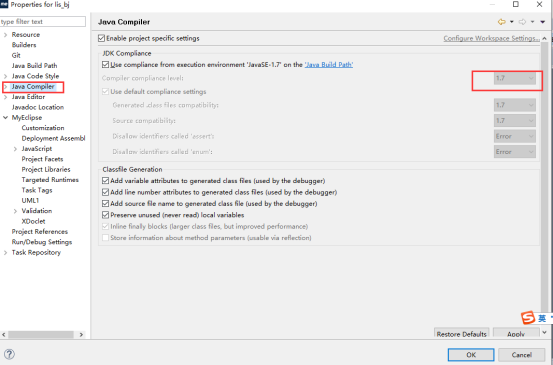Click the tree scrollbar right arrow
The width and height of the screenshot is (553, 365).
81,334
